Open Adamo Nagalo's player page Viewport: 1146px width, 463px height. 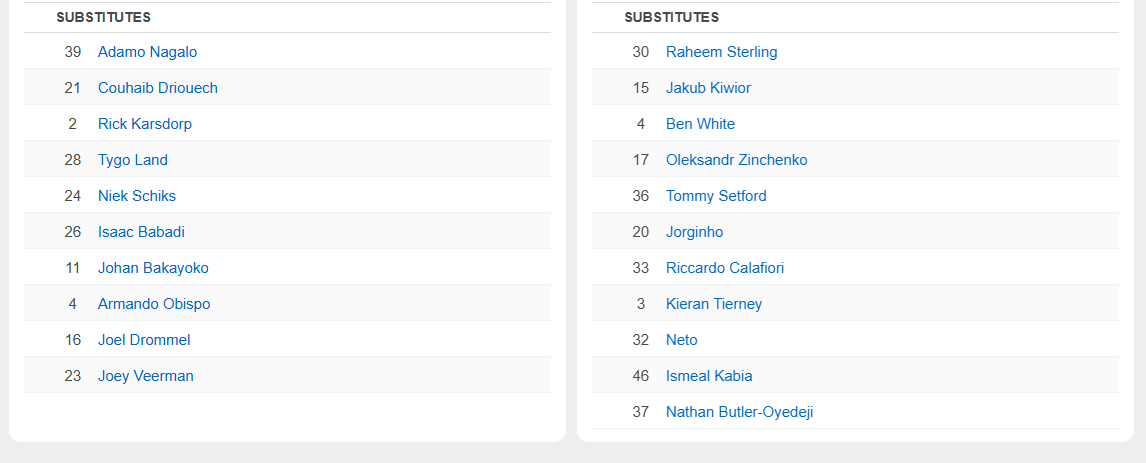pos(147,52)
